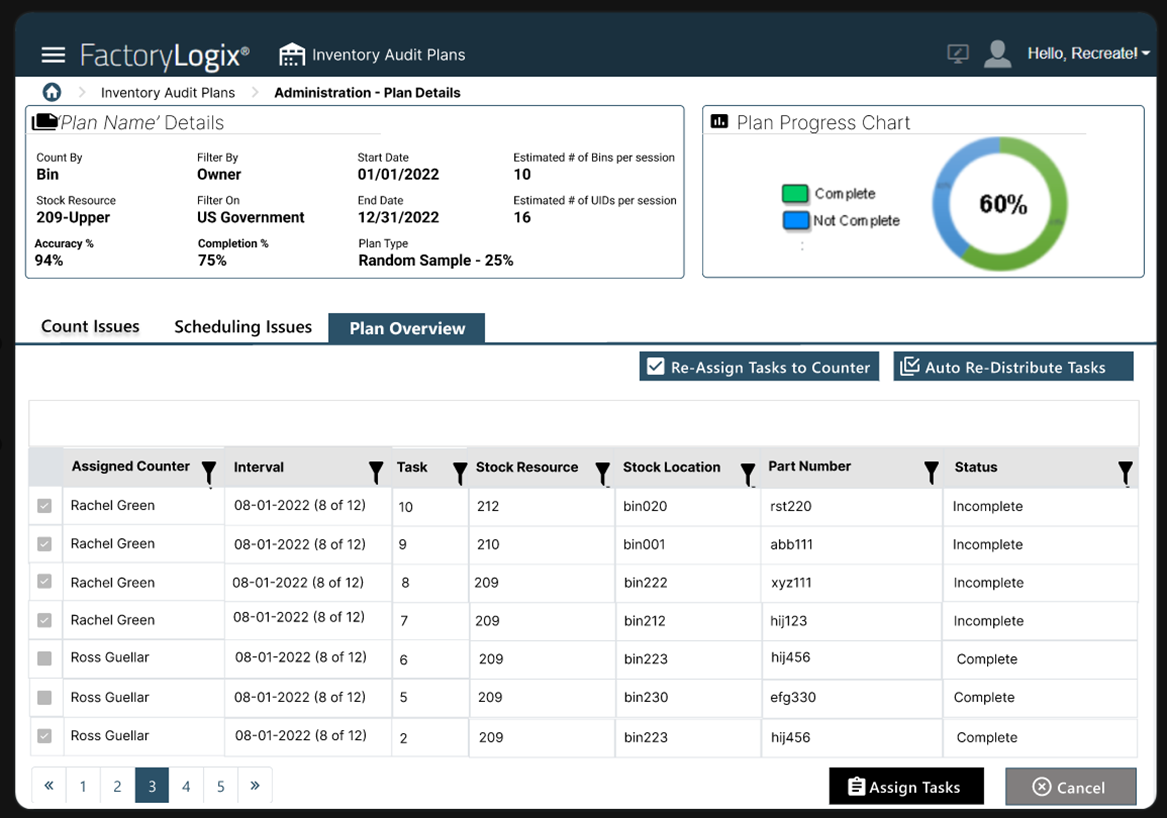
Task: Select the checkbox on Ross Guellar's Task 6 row
Action: tap(45, 659)
